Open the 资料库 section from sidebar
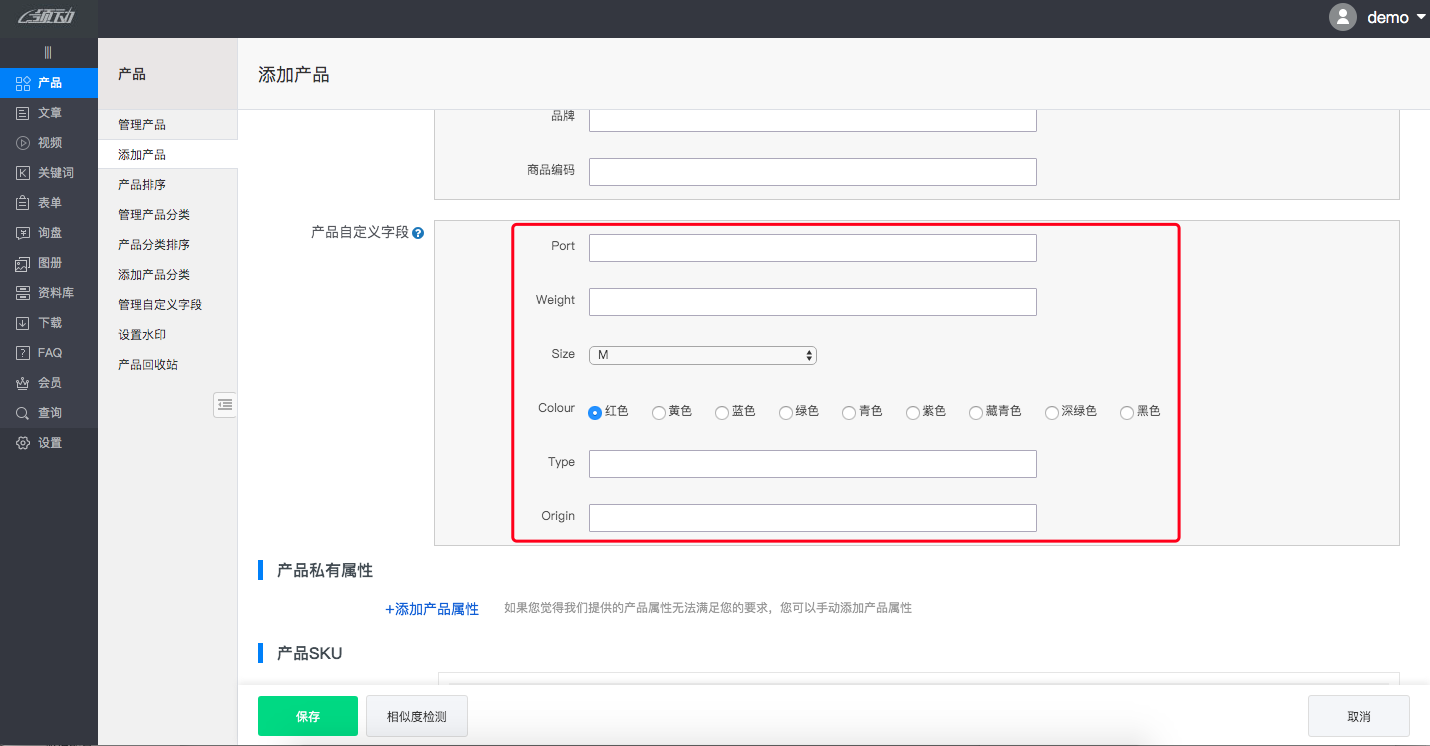Image resolution: width=1430 pixels, height=746 pixels. point(48,292)
